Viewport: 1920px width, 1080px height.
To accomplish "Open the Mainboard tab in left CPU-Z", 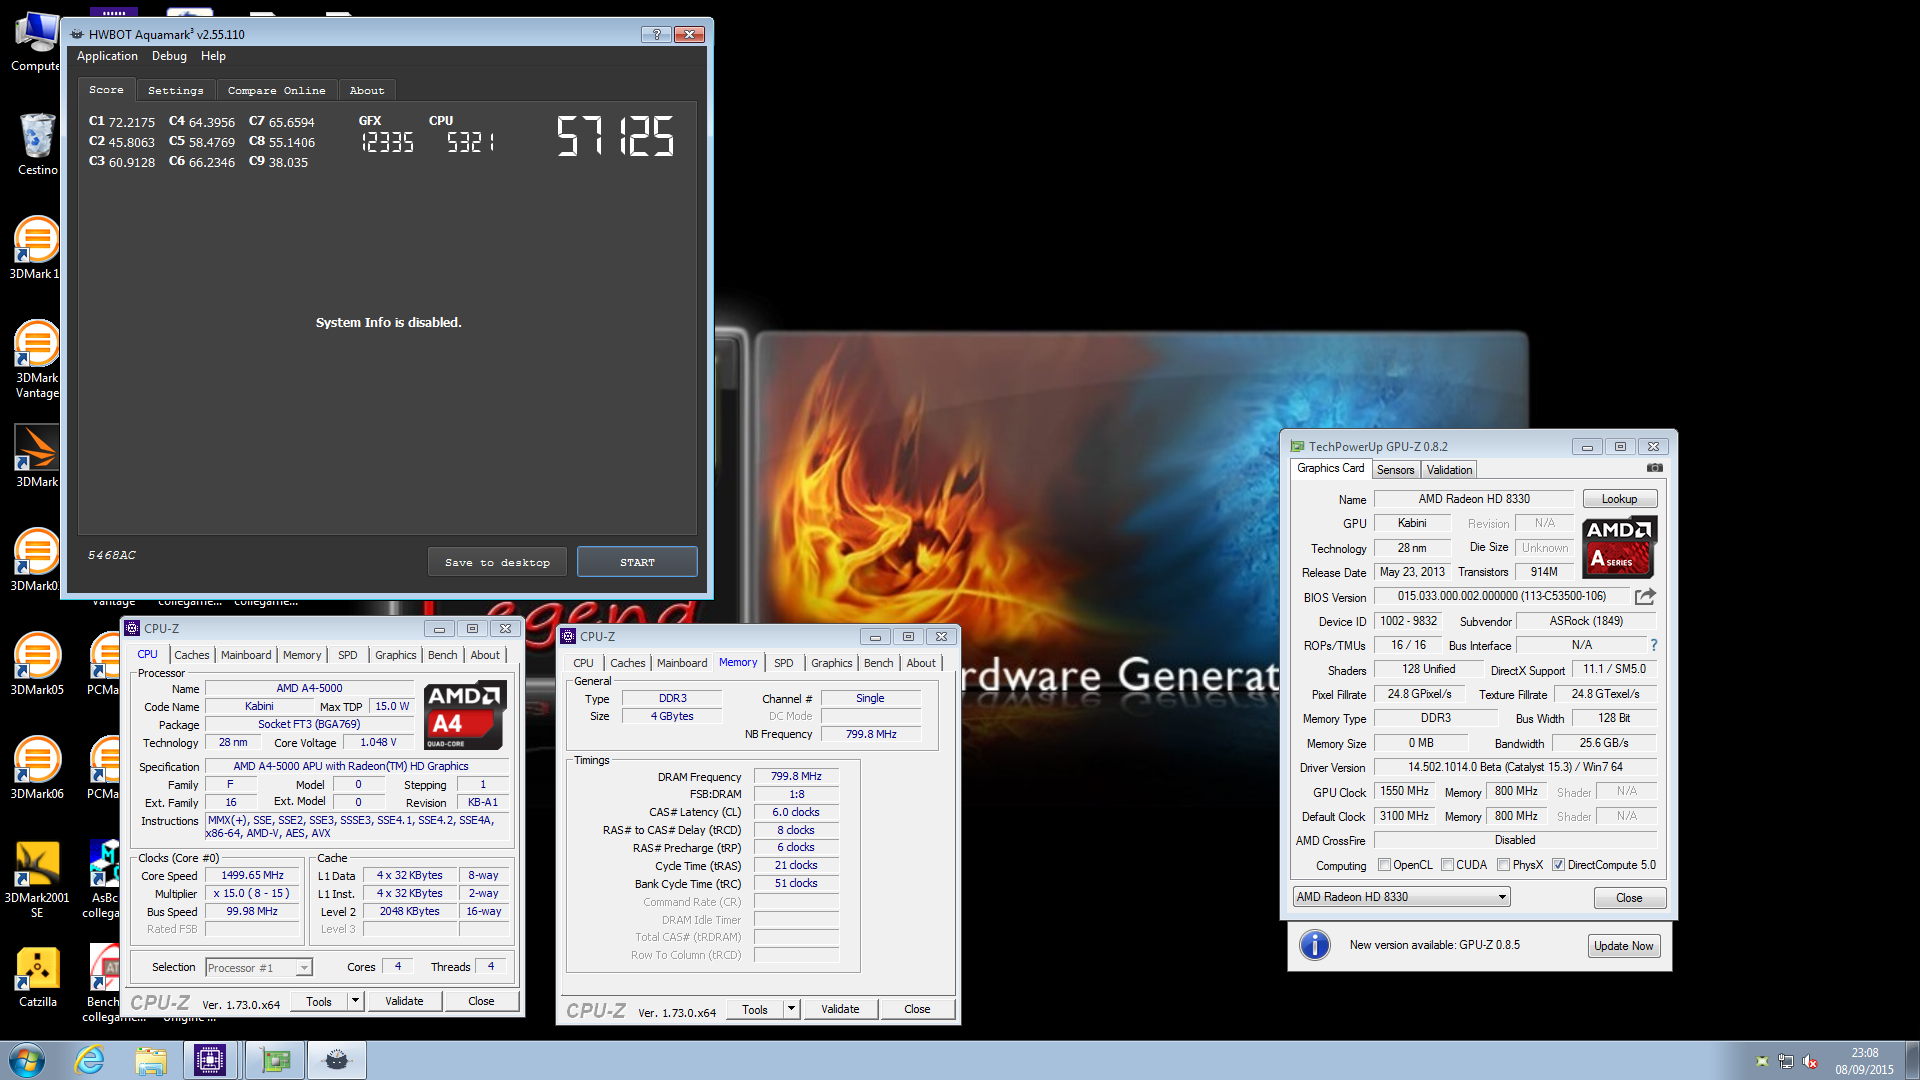I will [x=246, y=655].
